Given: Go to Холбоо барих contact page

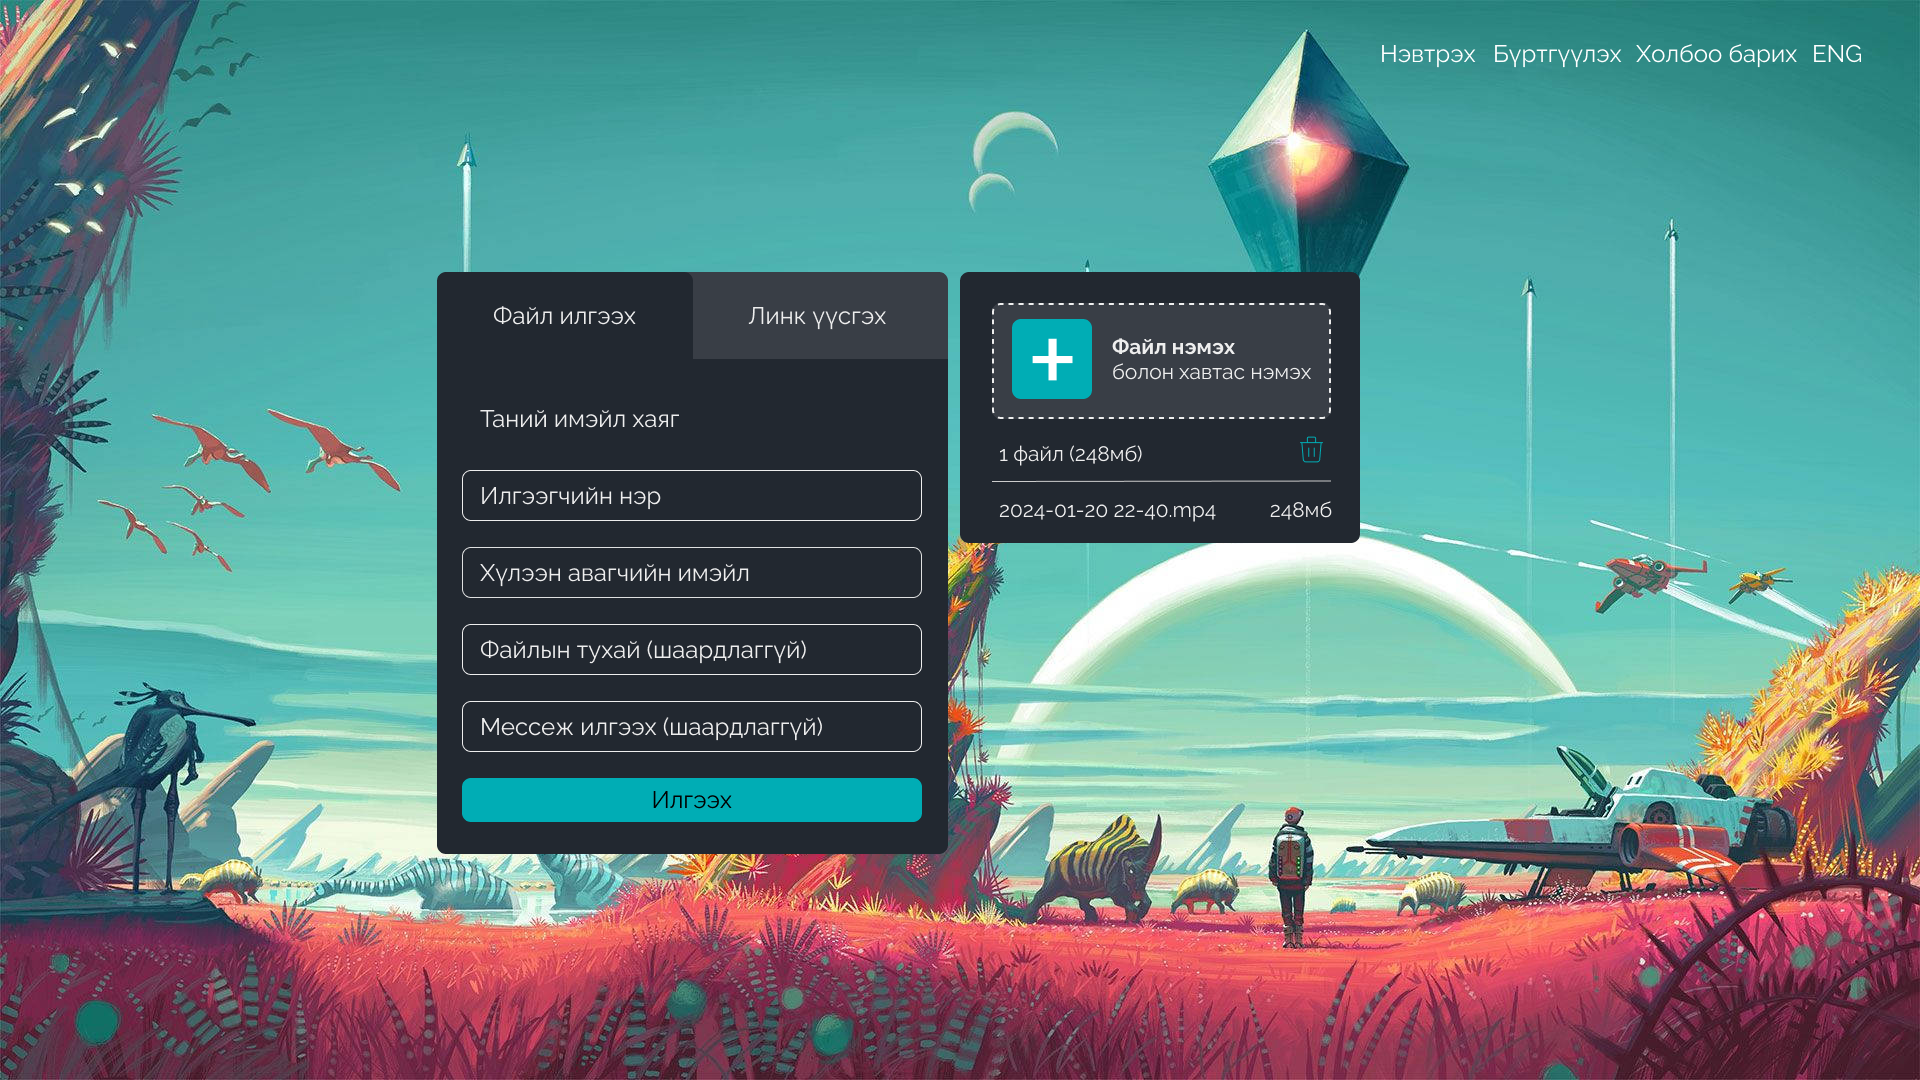Looking at the screenshot, I should [1715, 54].
